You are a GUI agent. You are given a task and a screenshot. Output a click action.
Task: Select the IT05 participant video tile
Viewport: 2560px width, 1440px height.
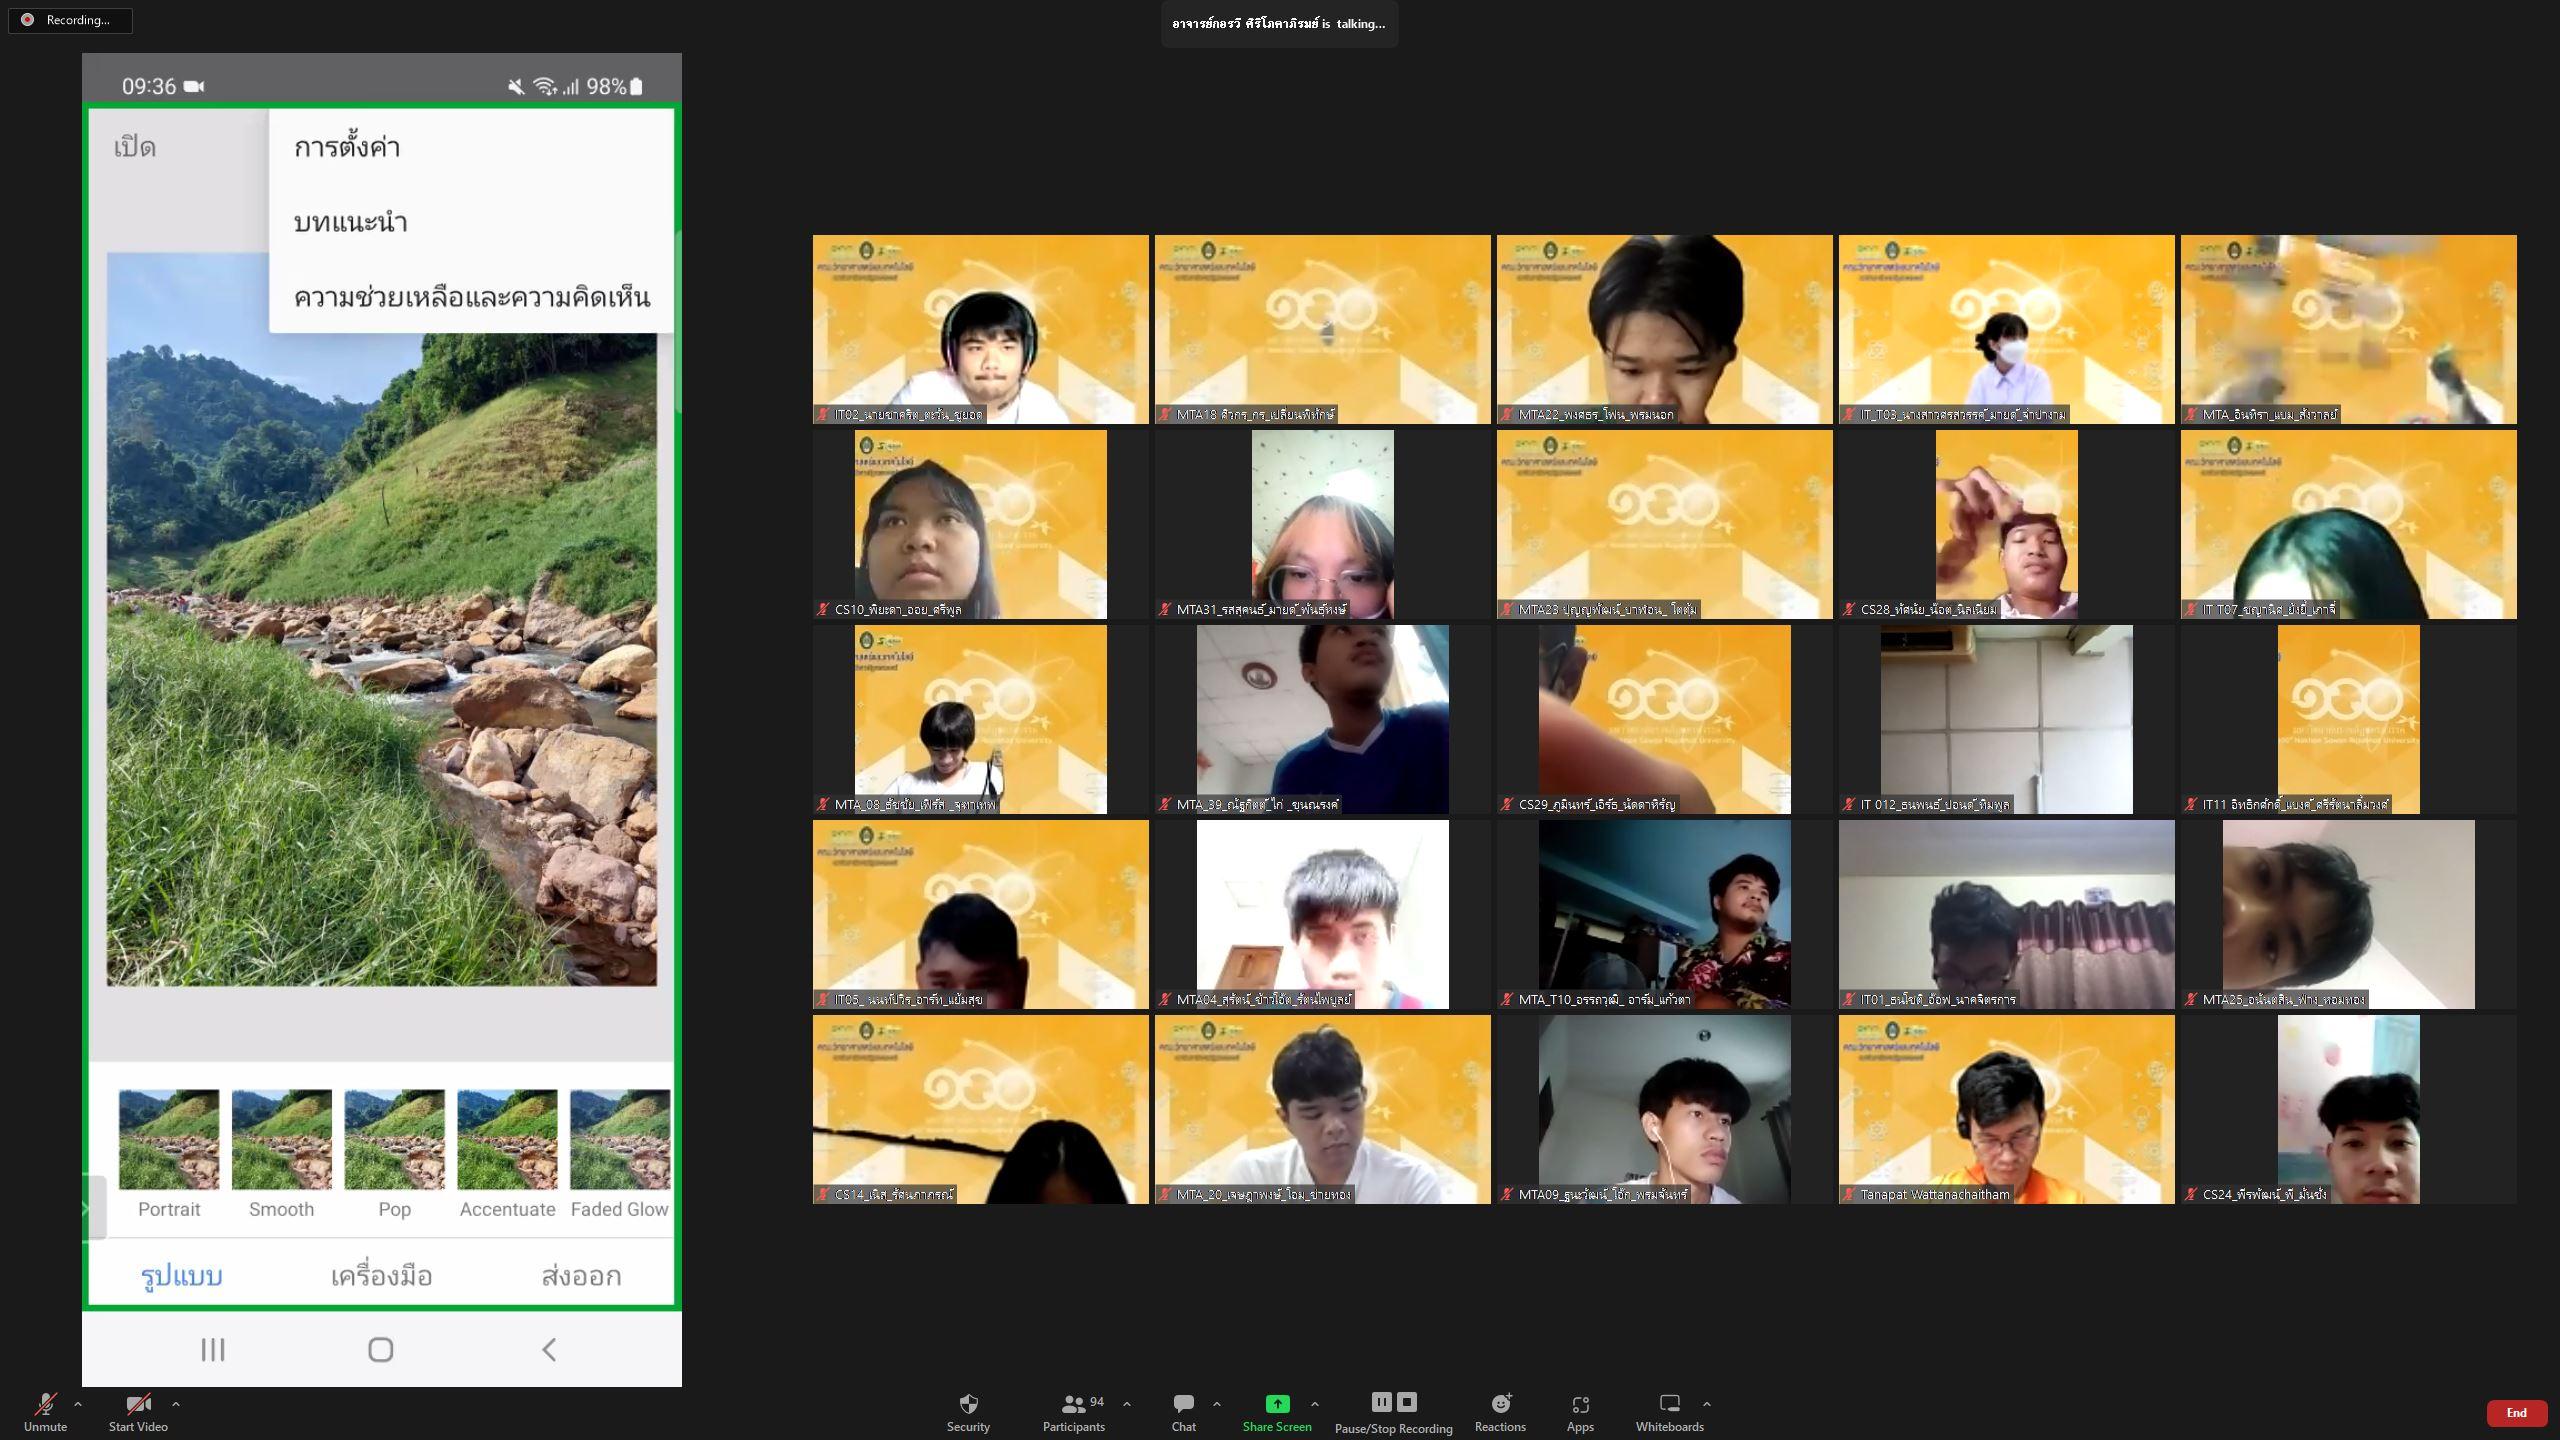[981, 914]
